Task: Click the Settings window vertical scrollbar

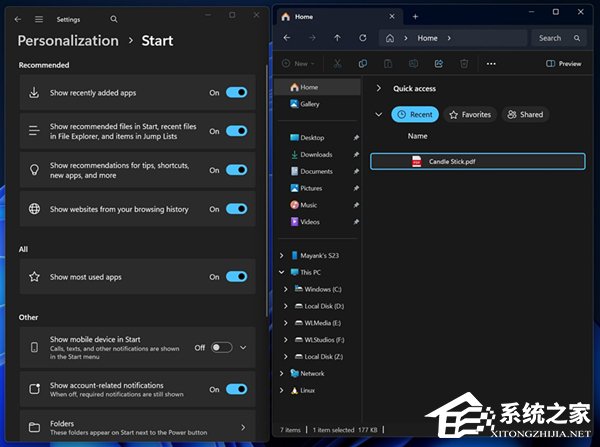Action: tap(267, 190)
